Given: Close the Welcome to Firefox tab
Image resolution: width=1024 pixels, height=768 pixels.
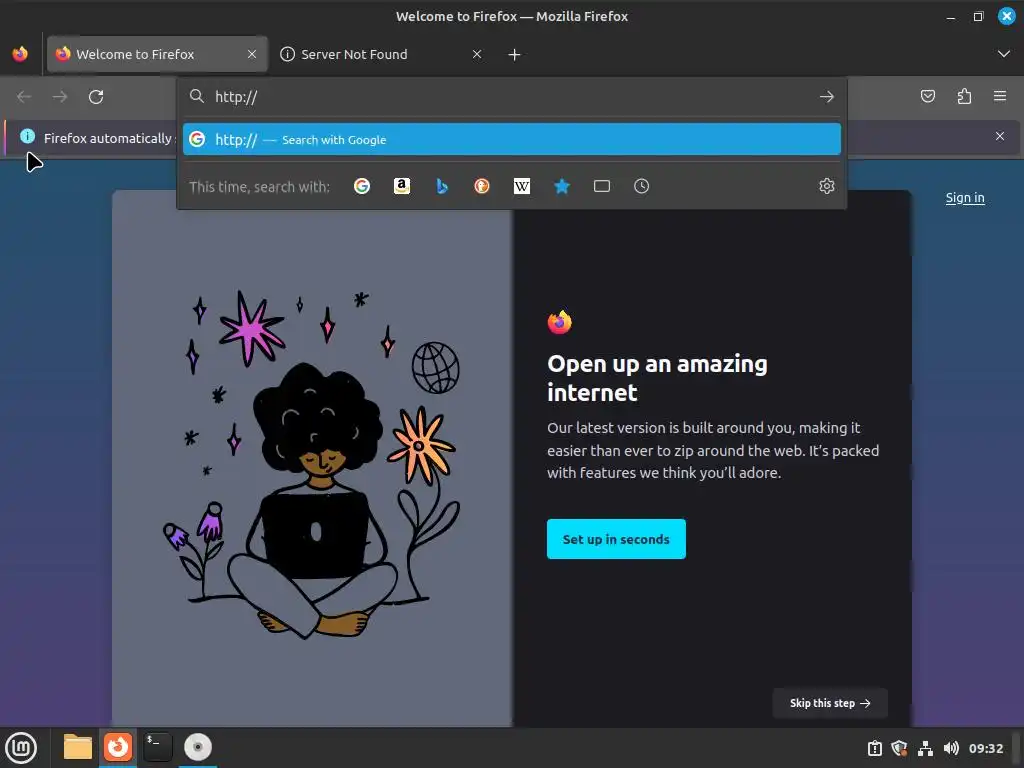Looking at the screenshot, I should 252,54.
